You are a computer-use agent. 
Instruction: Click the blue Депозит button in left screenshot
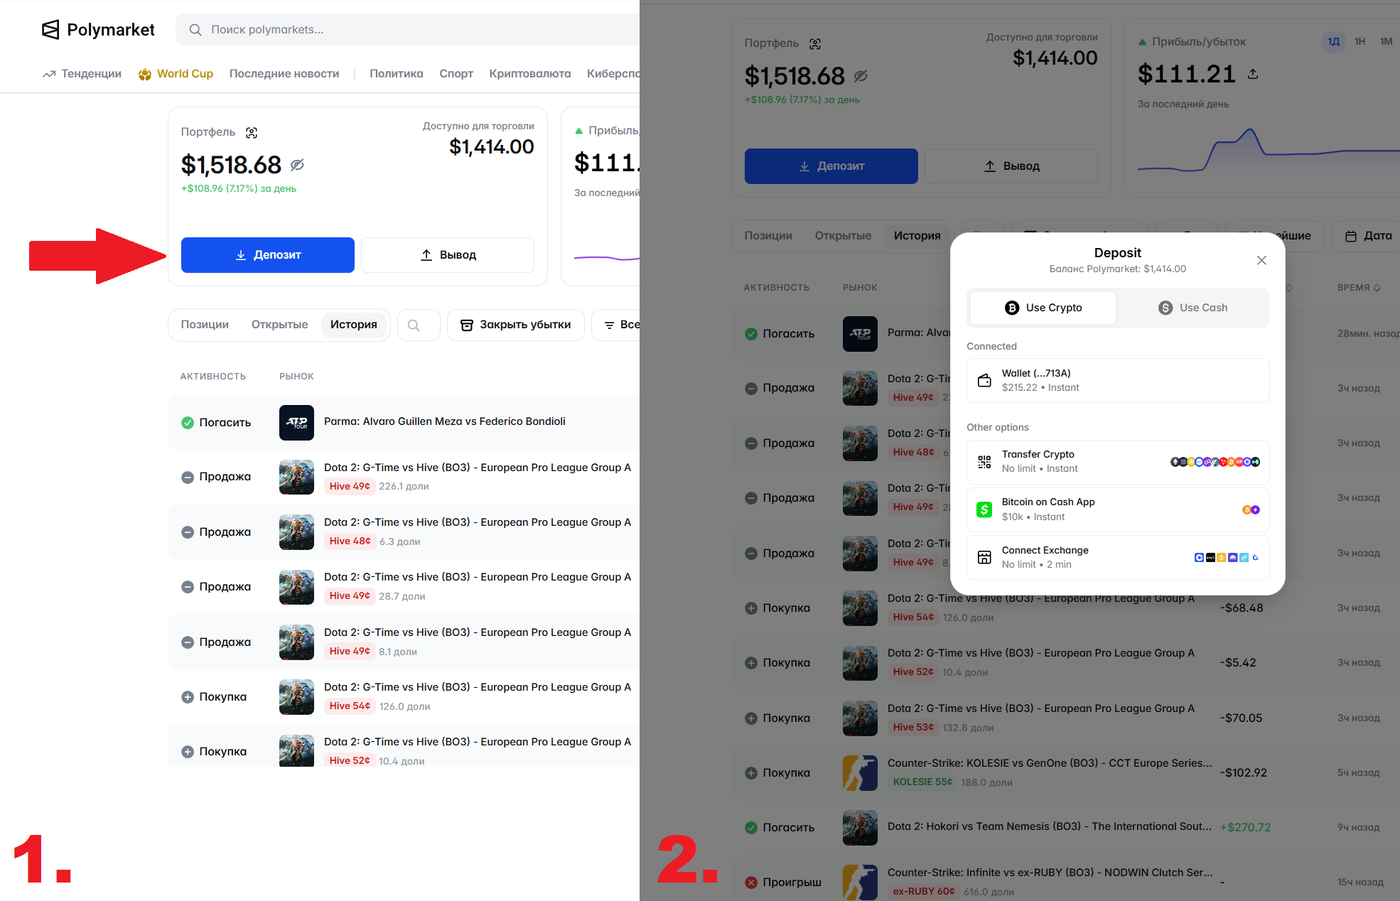(267, 255)
